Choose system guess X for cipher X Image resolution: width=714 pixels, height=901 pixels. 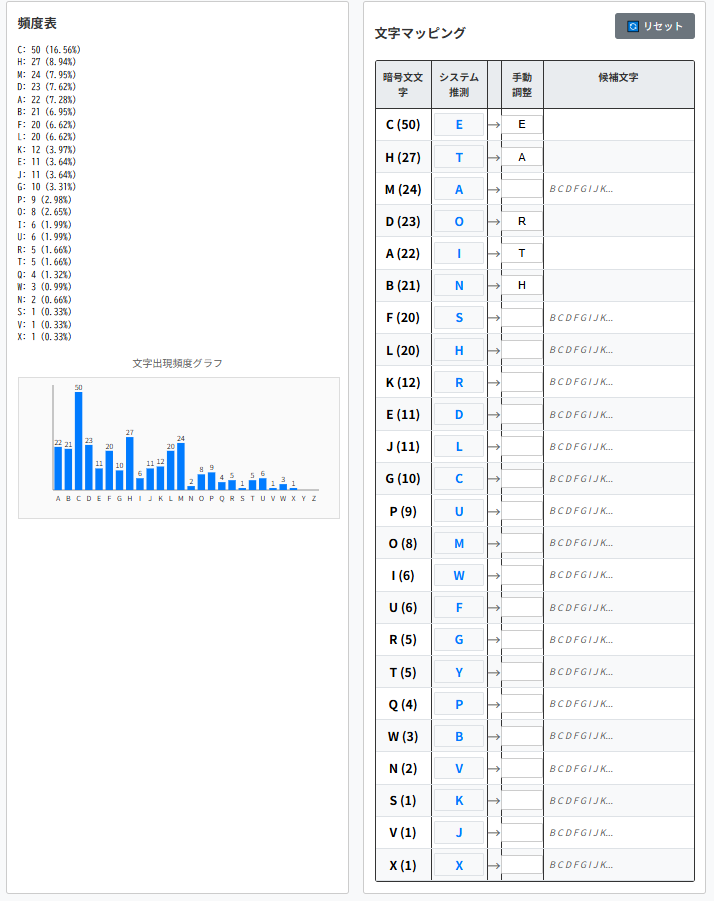coord(459,865)
